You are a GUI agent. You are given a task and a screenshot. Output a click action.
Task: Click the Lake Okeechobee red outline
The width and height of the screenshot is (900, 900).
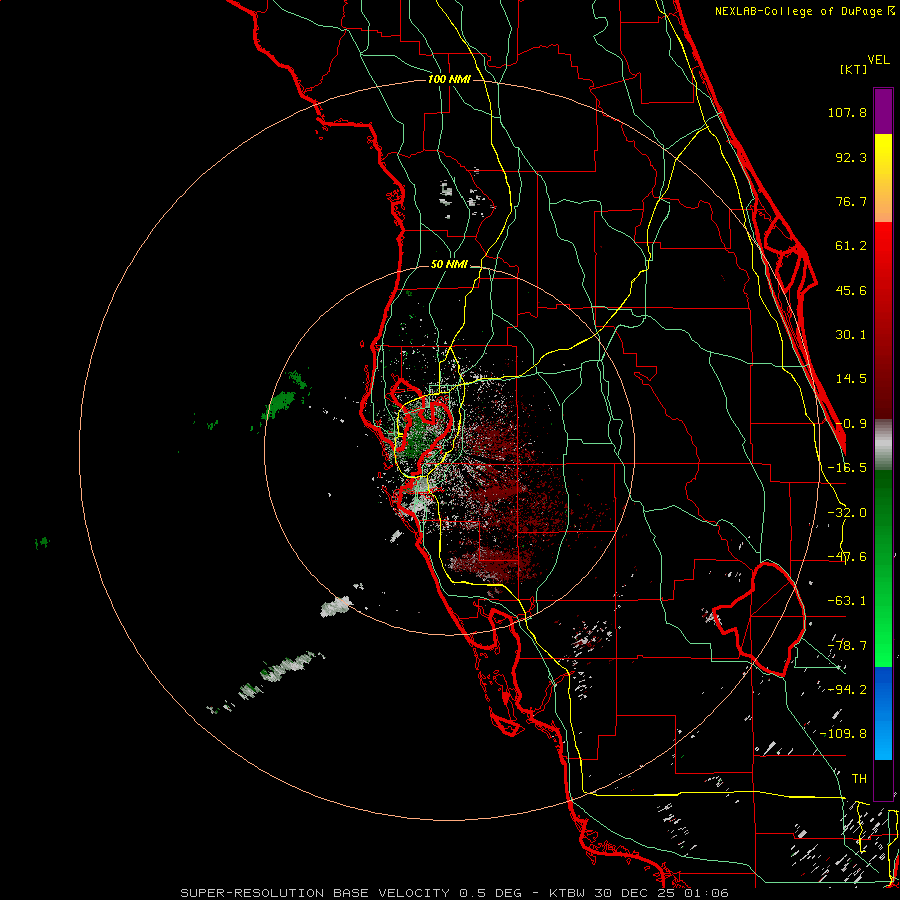(759, 619)
